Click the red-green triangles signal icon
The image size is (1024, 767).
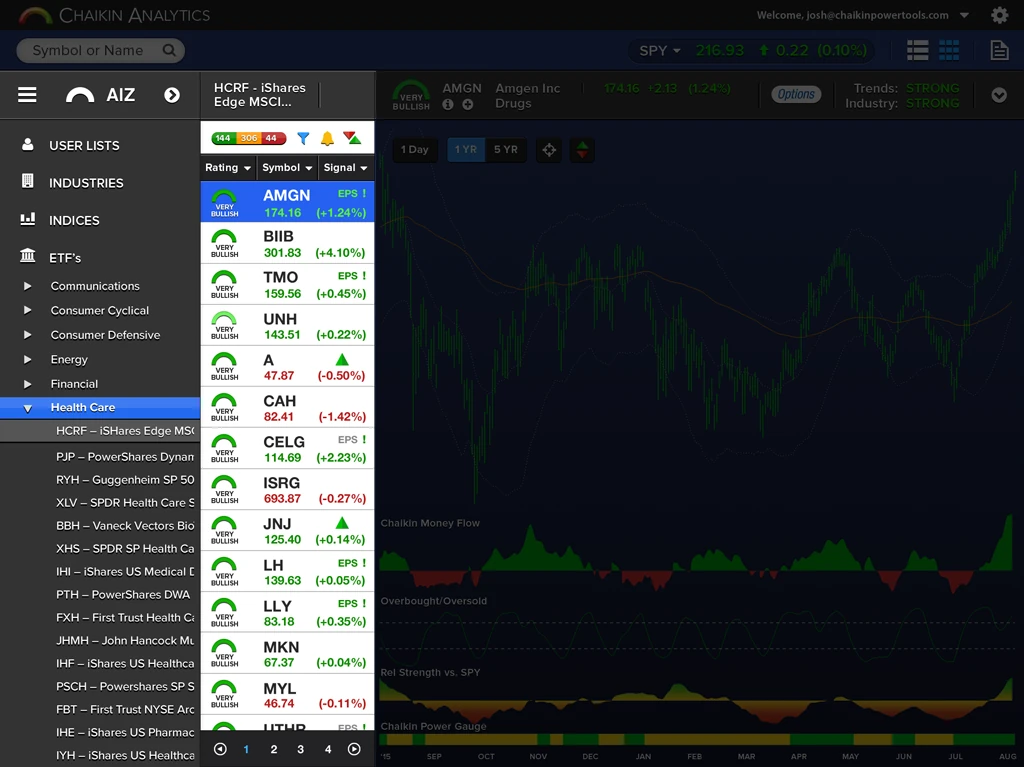click(352, 138)
